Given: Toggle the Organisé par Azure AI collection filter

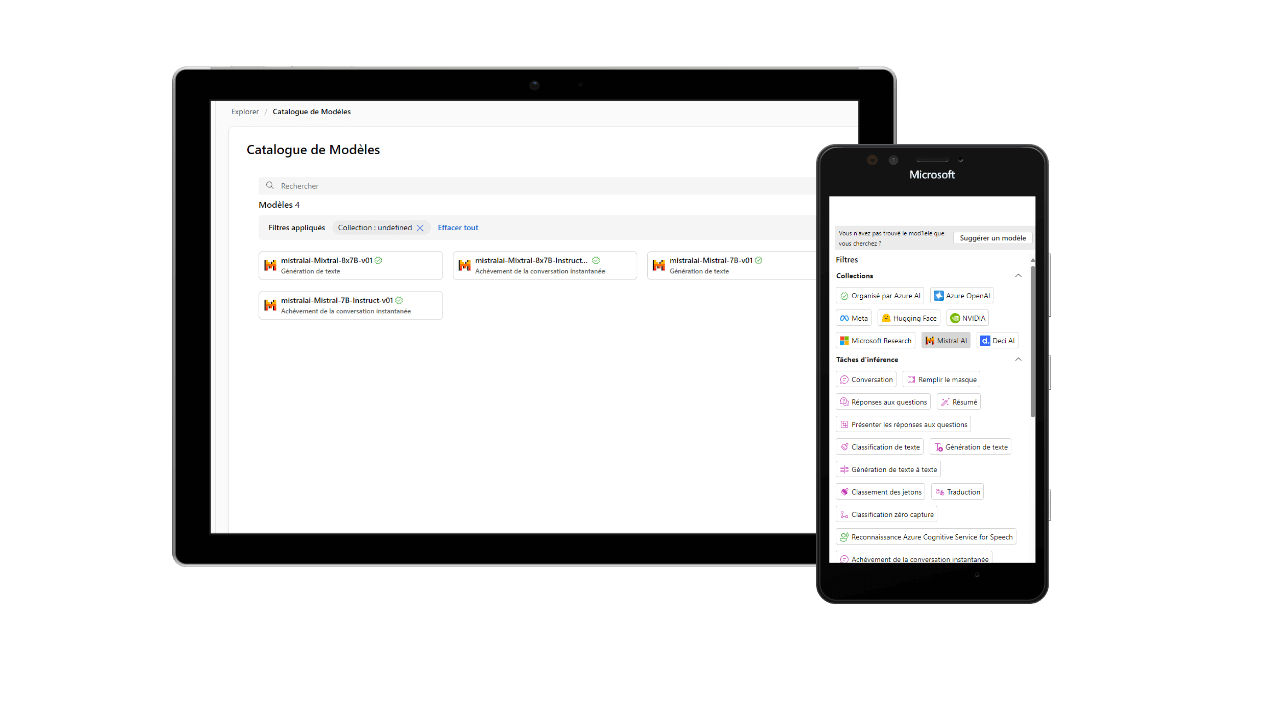Looking at the screenshot, I should (880, 296).
